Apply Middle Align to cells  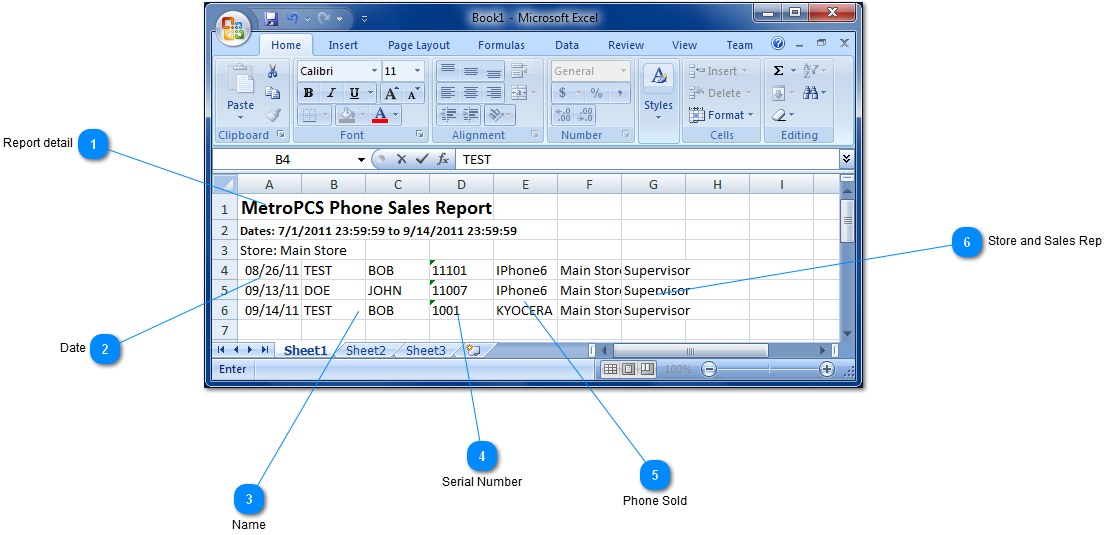tap(471, 71)
